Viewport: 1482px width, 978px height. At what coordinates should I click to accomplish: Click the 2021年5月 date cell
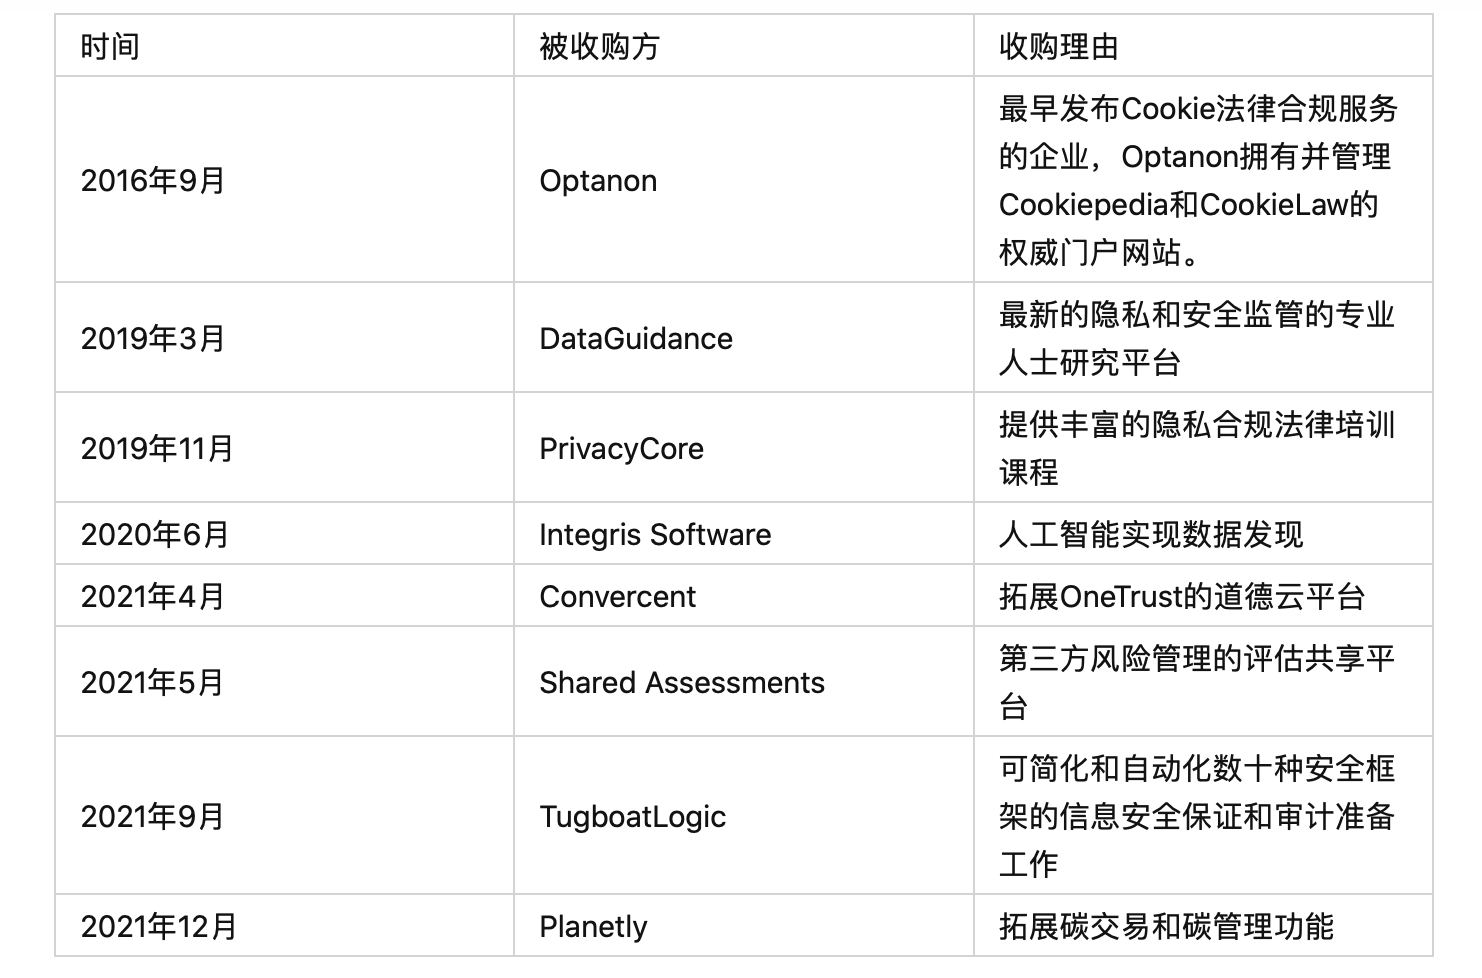pyautogui.click(x=284, y=682)
